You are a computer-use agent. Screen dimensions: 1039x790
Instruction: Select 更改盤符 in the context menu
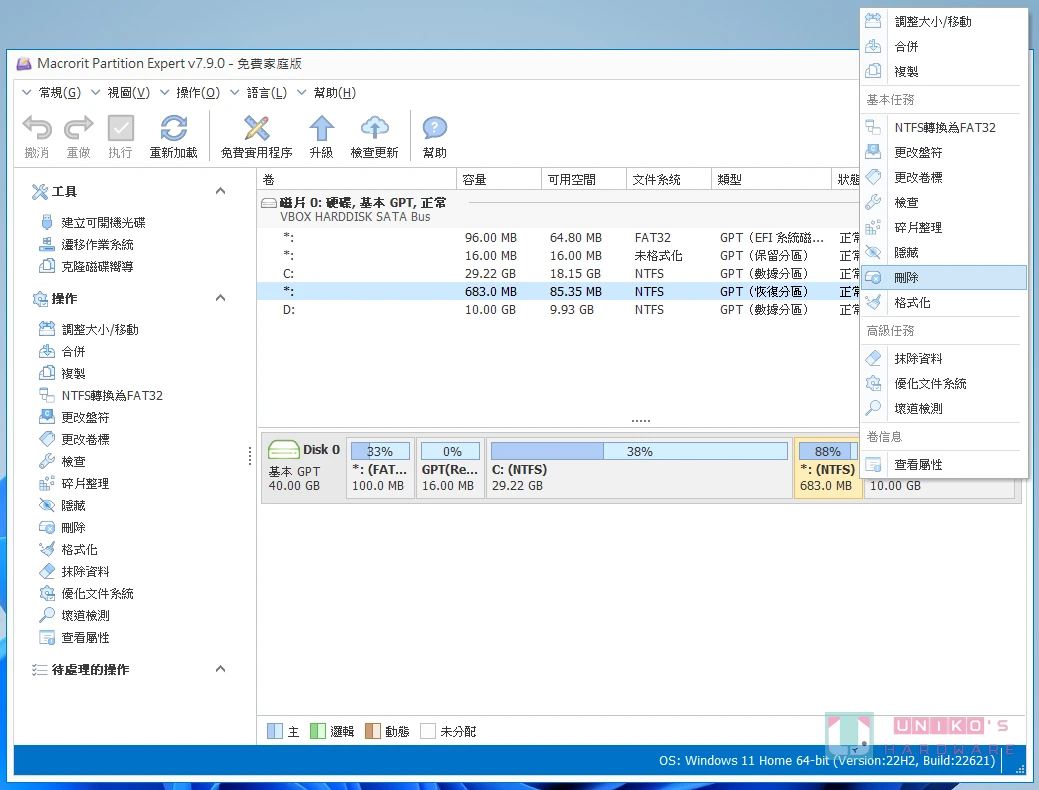point(944,152)
